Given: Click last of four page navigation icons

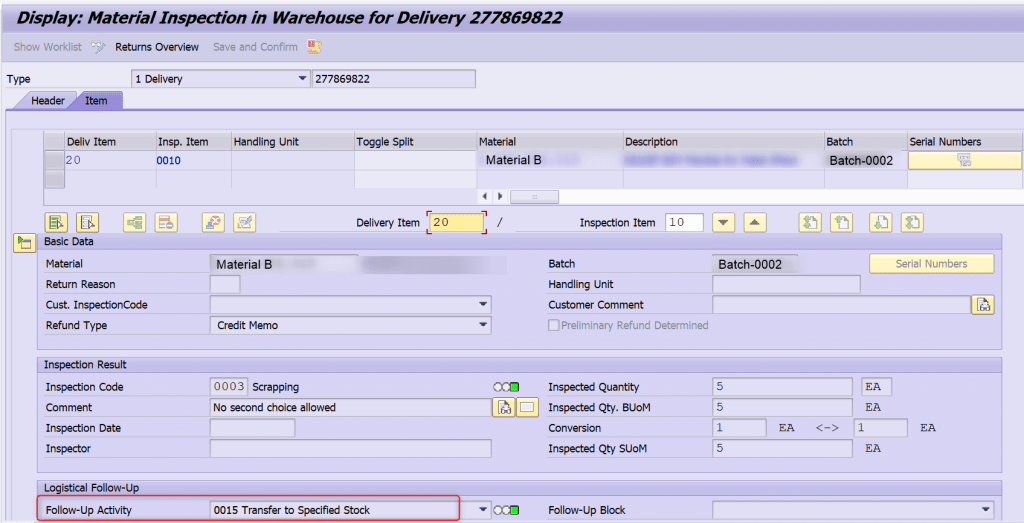Looking at the screenshot, I should [912, 223].
